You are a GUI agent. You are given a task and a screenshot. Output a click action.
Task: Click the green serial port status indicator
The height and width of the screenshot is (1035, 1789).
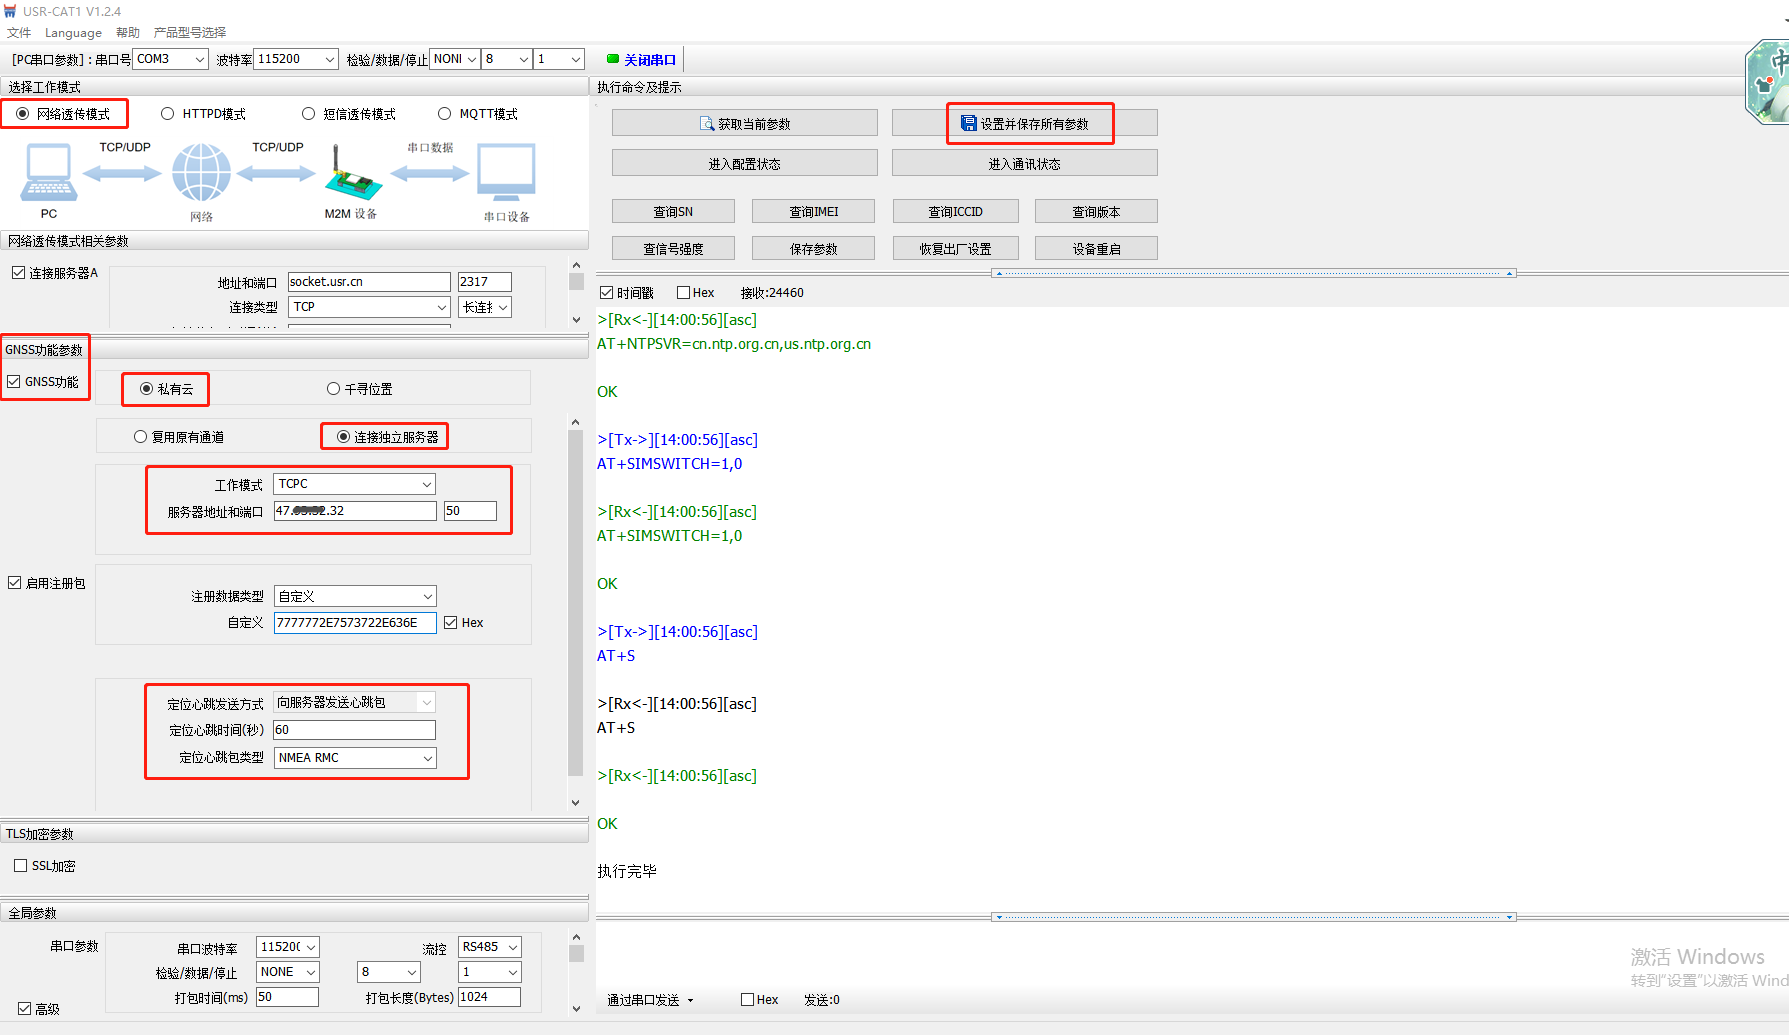click(x=613, y=59)
